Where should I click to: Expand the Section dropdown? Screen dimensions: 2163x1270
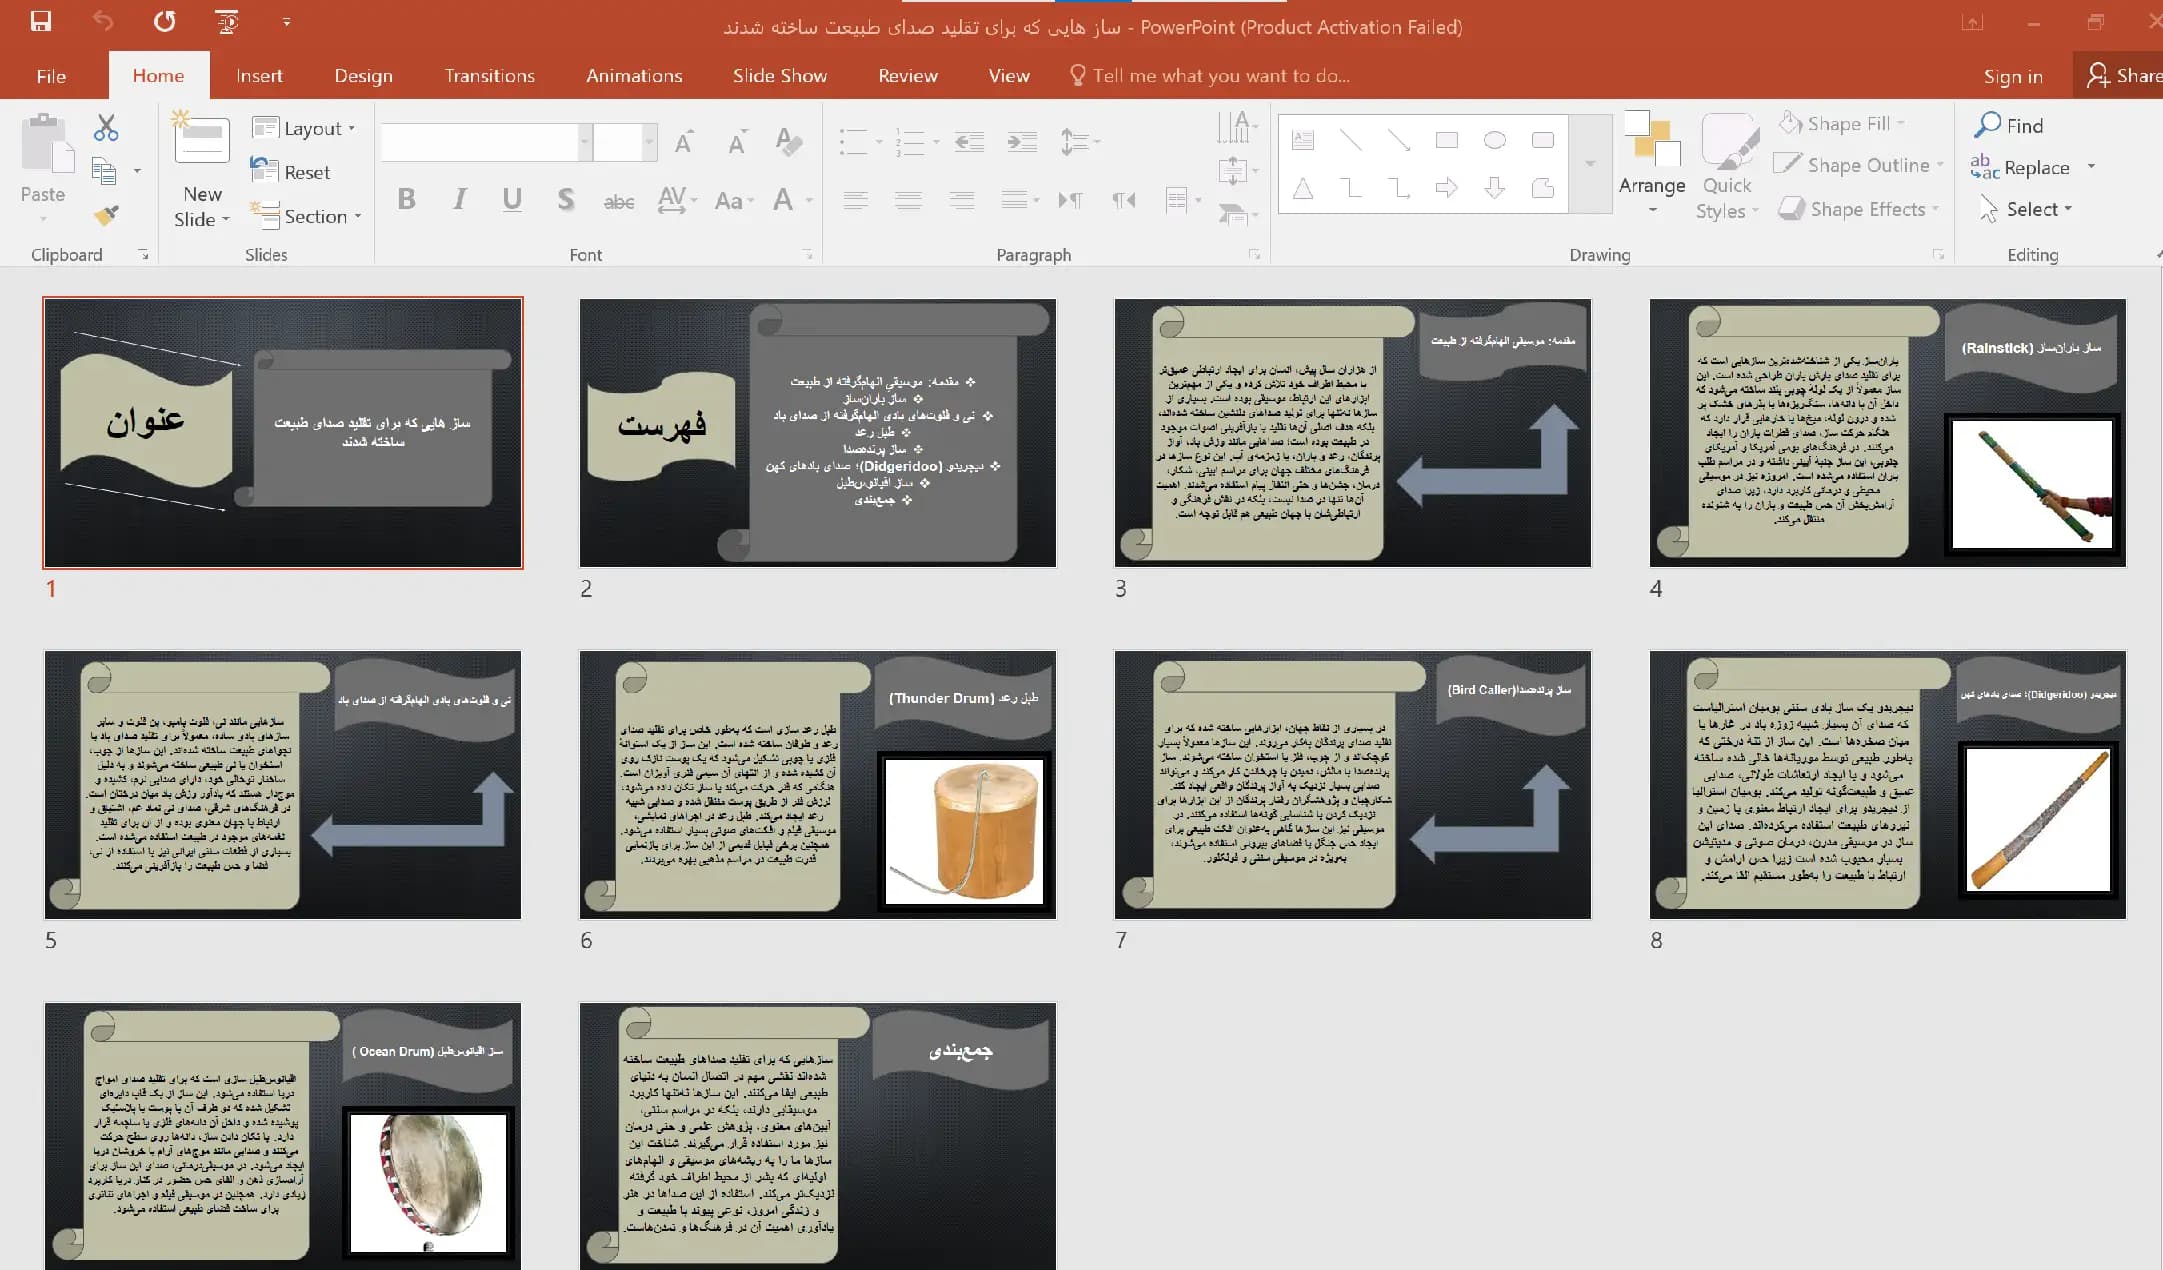click(306, 215)
